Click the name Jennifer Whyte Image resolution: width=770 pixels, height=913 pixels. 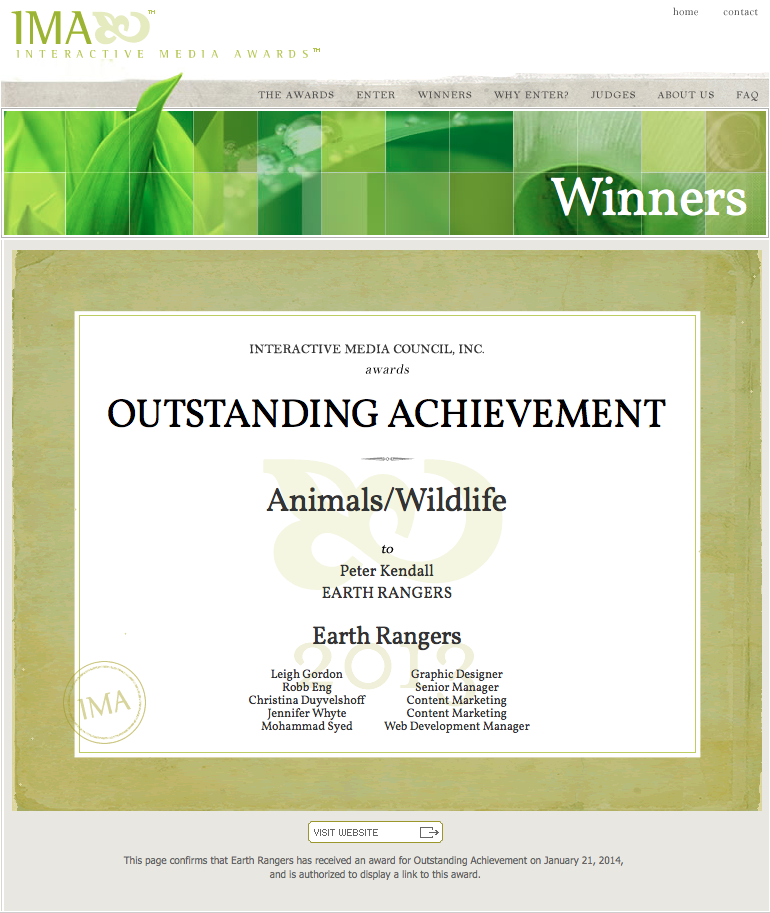tap(307, 713)
